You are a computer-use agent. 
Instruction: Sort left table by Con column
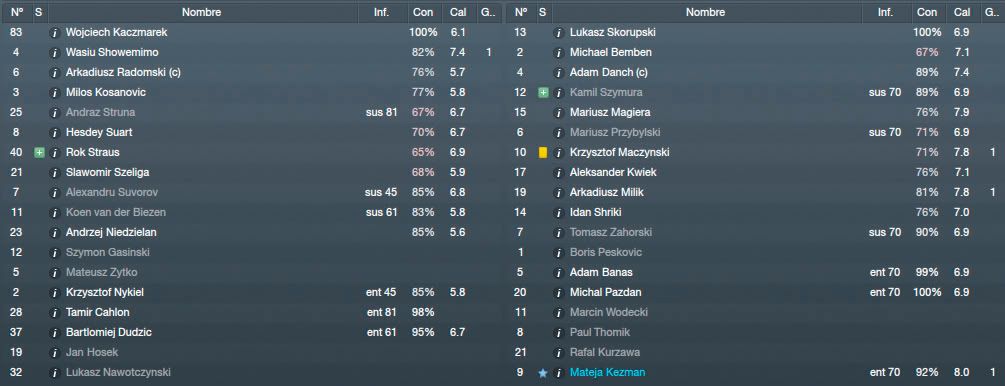pyautogui.click(x=422, y=12)
